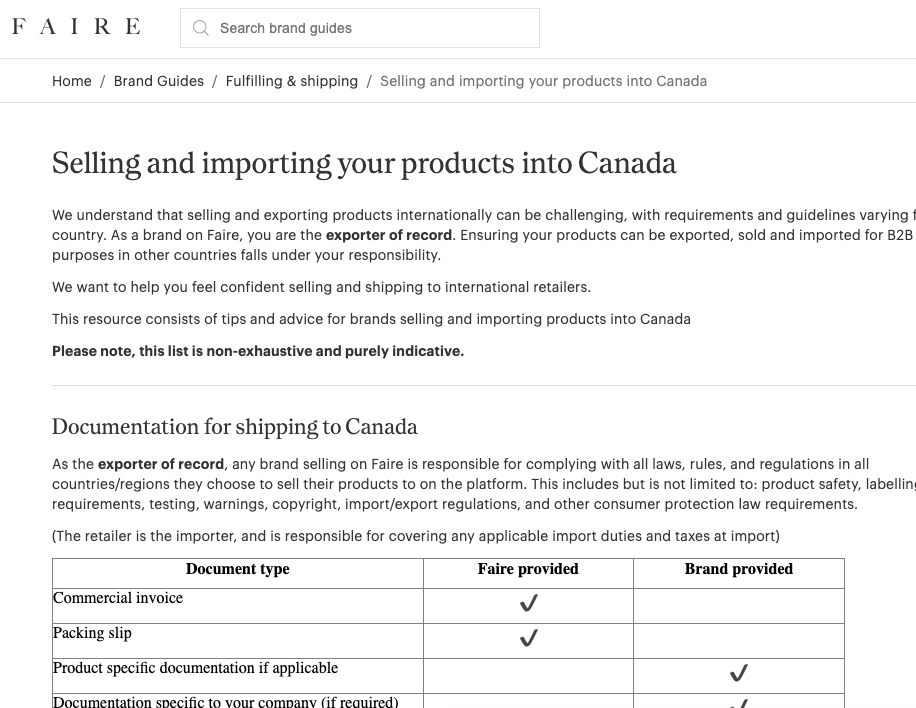Click the Commercial invoice checkmark icon
Viewport: 916px width, 708px height.
[529, 603]
